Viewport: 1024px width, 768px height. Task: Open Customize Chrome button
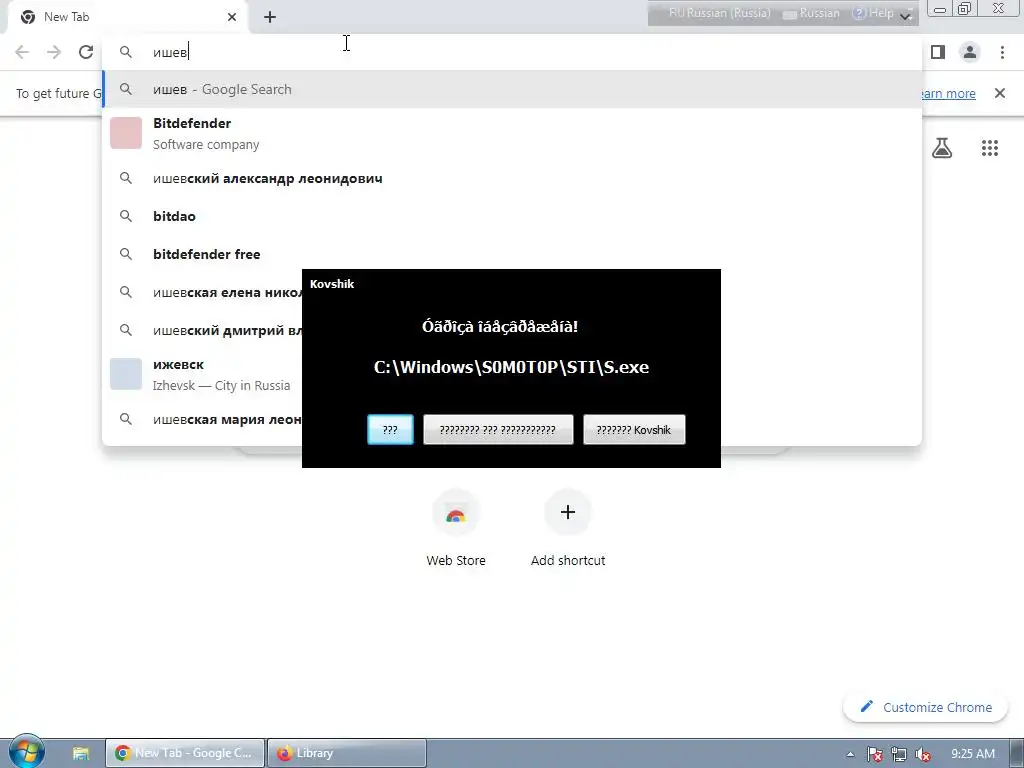(925, 707)
